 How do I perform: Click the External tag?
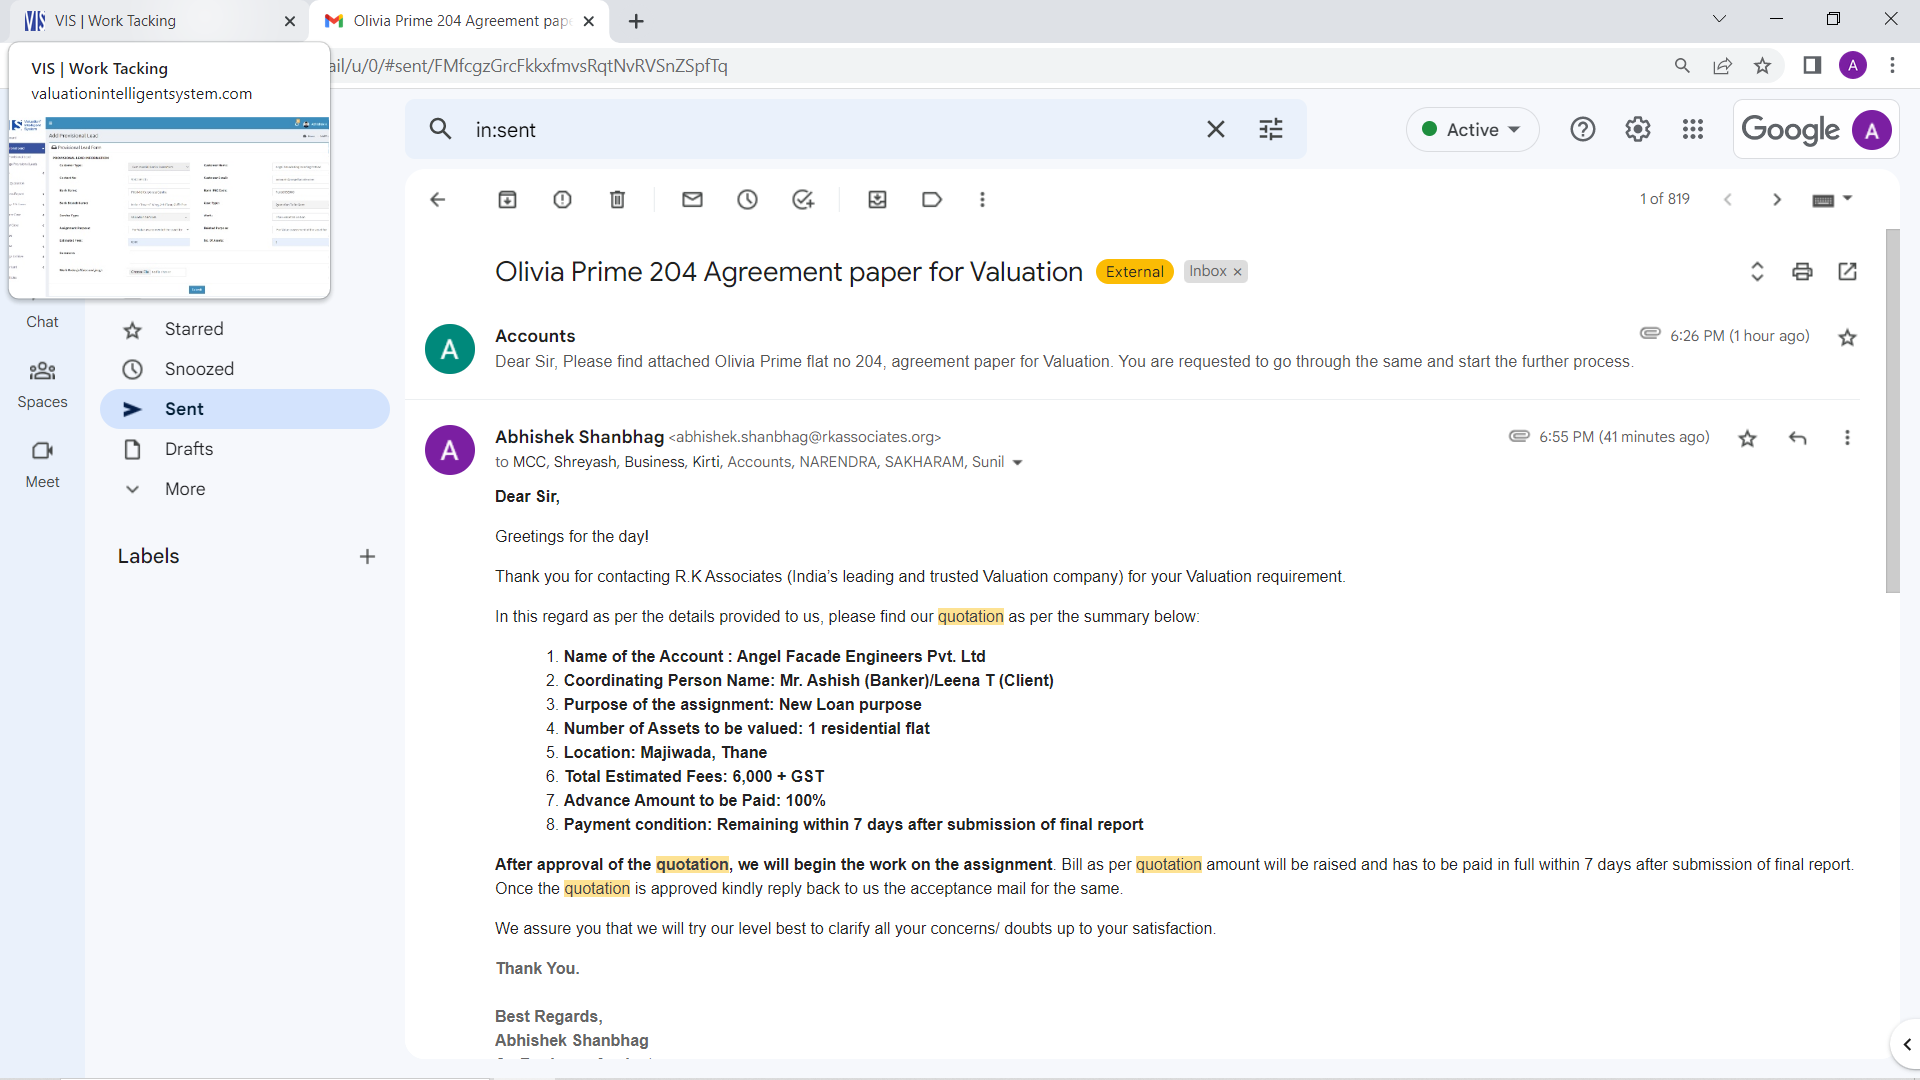[x=1134, y=272]
